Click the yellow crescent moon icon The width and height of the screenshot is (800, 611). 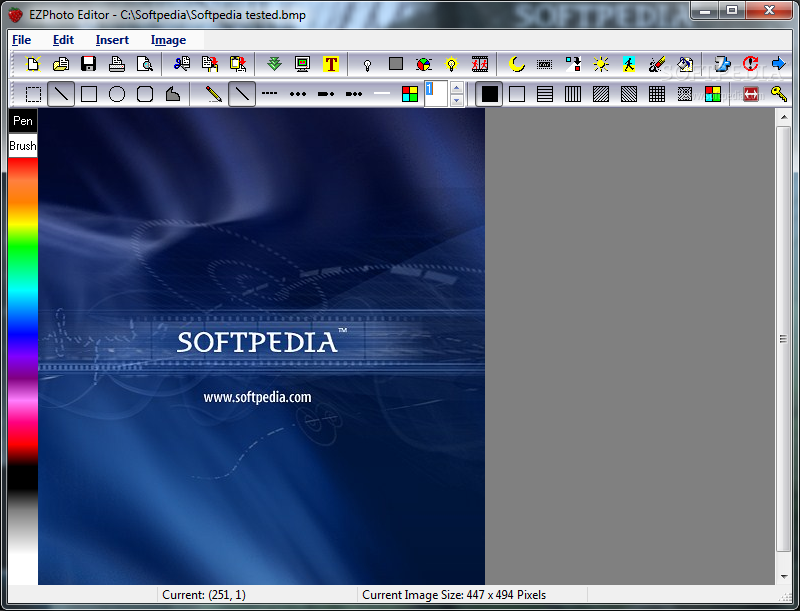click(x=517, y=64)
